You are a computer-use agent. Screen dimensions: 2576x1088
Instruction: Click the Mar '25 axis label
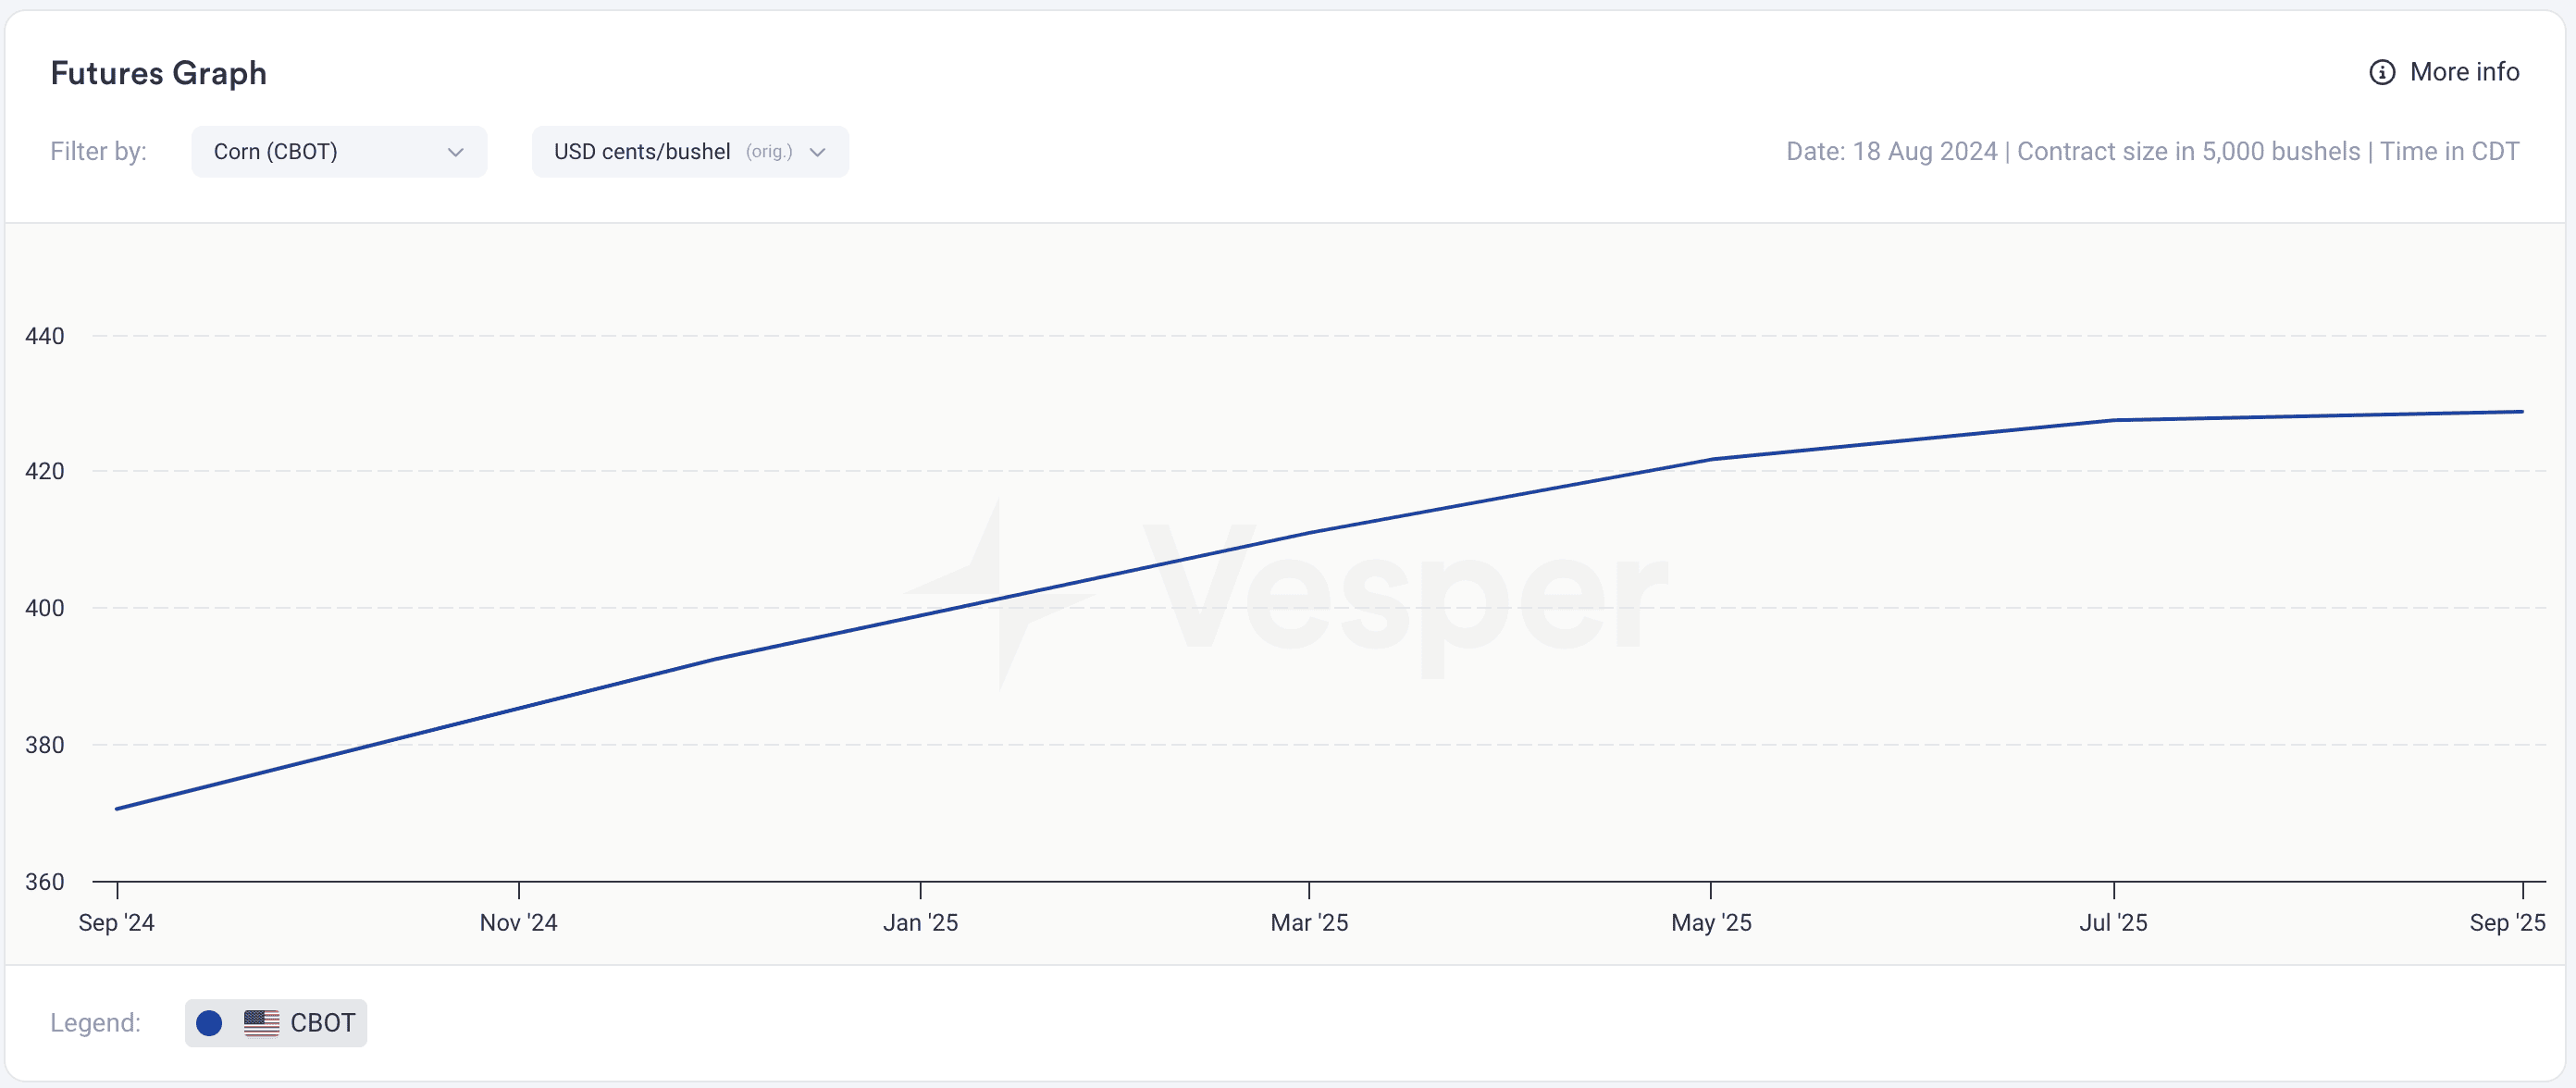[1310, 923]
